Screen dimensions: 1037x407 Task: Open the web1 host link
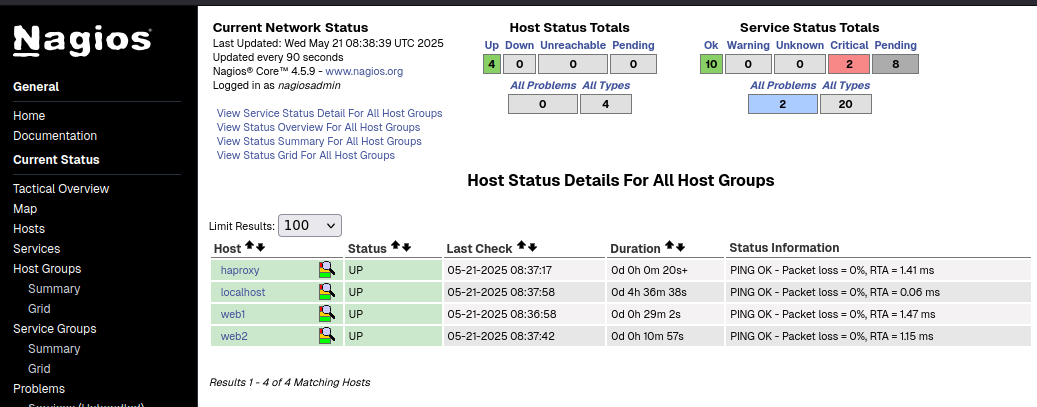pos(233,314)
